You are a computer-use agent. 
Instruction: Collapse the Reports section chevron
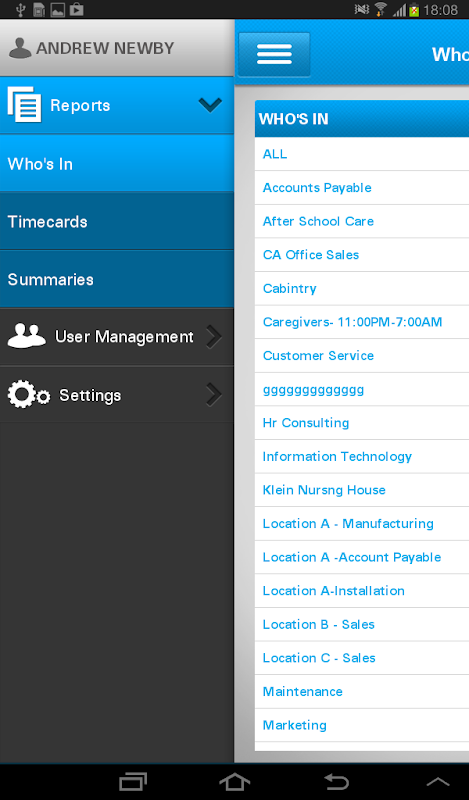(x=210, y=105)
